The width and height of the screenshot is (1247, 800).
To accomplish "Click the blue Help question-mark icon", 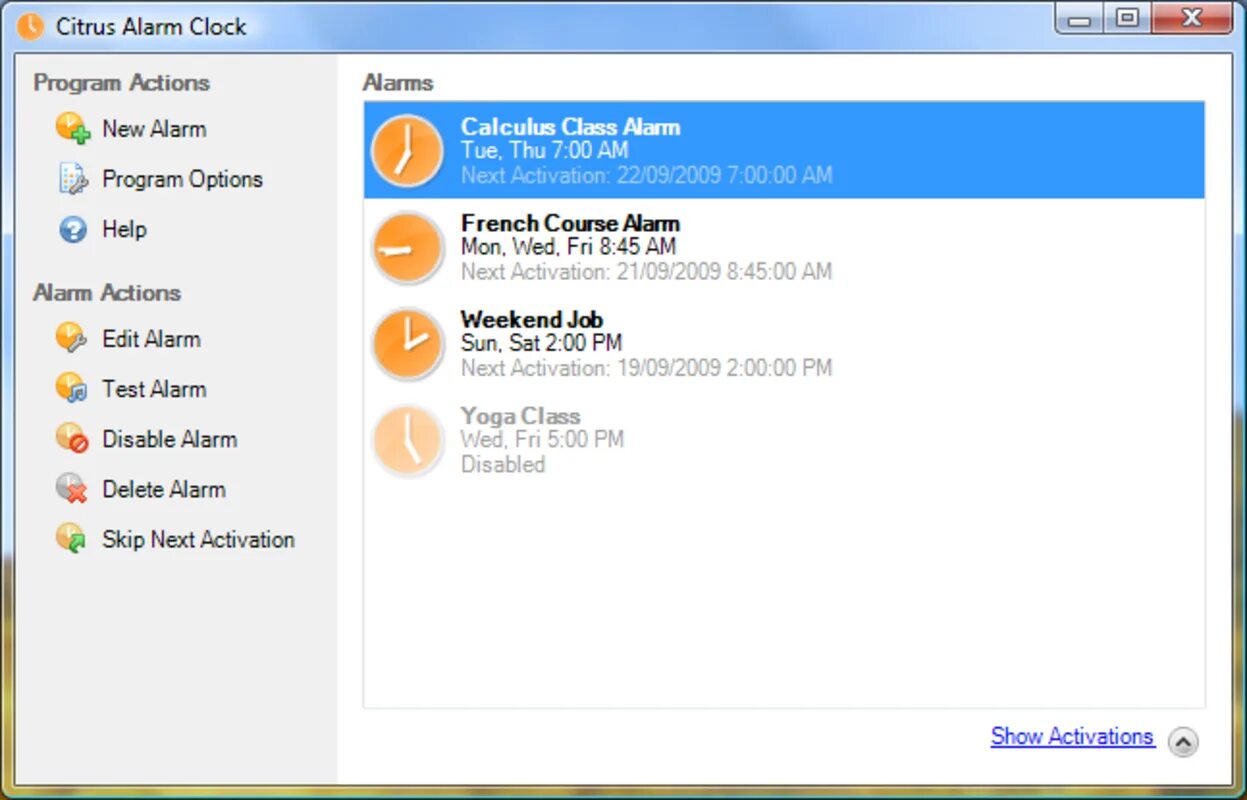I will [x=73, y=229].
